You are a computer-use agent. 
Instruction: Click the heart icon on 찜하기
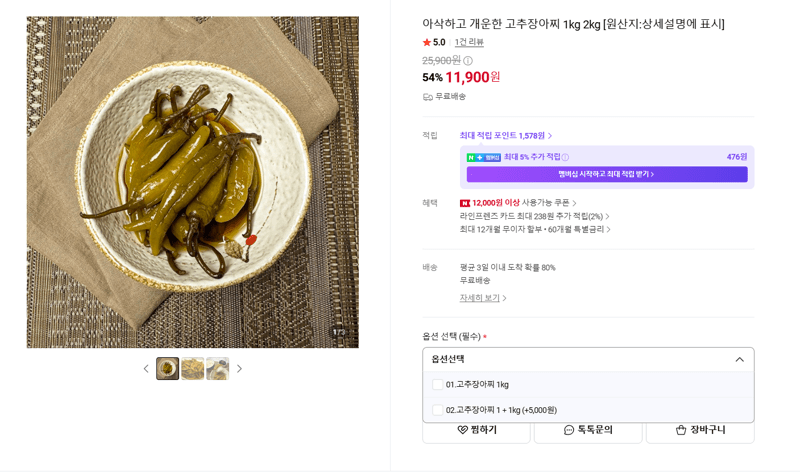[462, 430]
